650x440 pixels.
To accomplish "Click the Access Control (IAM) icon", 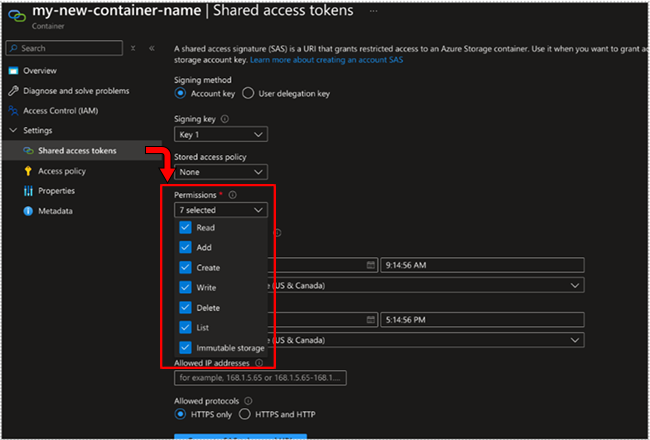I will tap(14, 110).
